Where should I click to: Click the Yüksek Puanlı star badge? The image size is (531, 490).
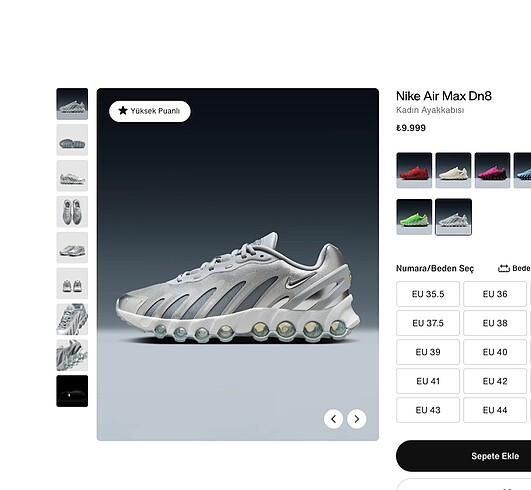click(x=150, y=111)
